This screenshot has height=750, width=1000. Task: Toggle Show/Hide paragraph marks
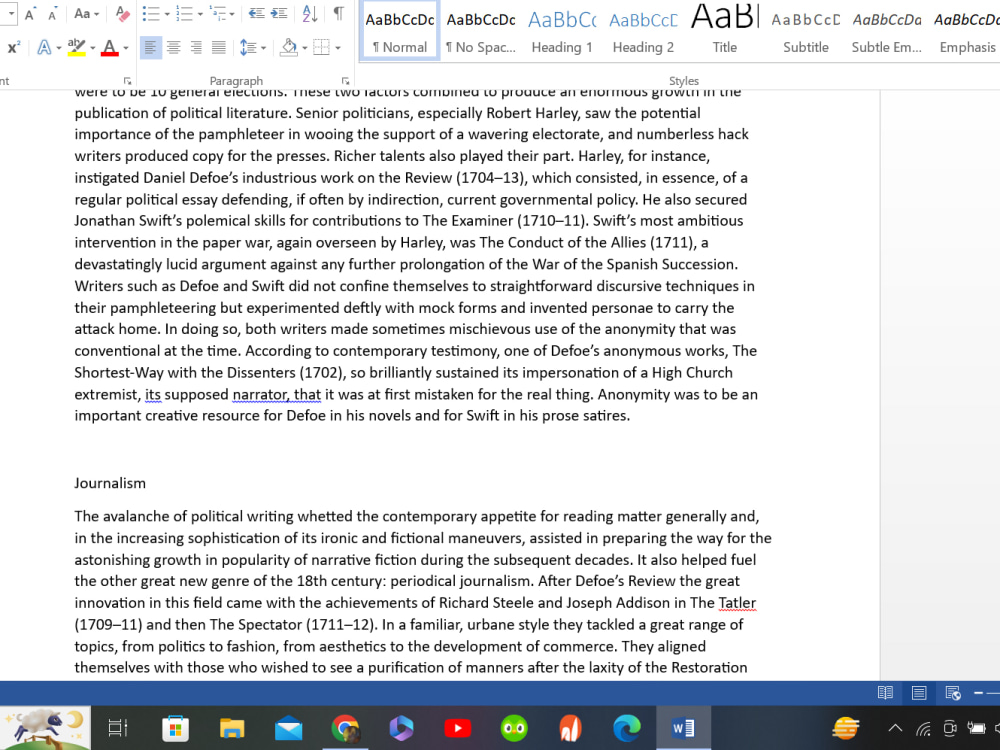337,14
